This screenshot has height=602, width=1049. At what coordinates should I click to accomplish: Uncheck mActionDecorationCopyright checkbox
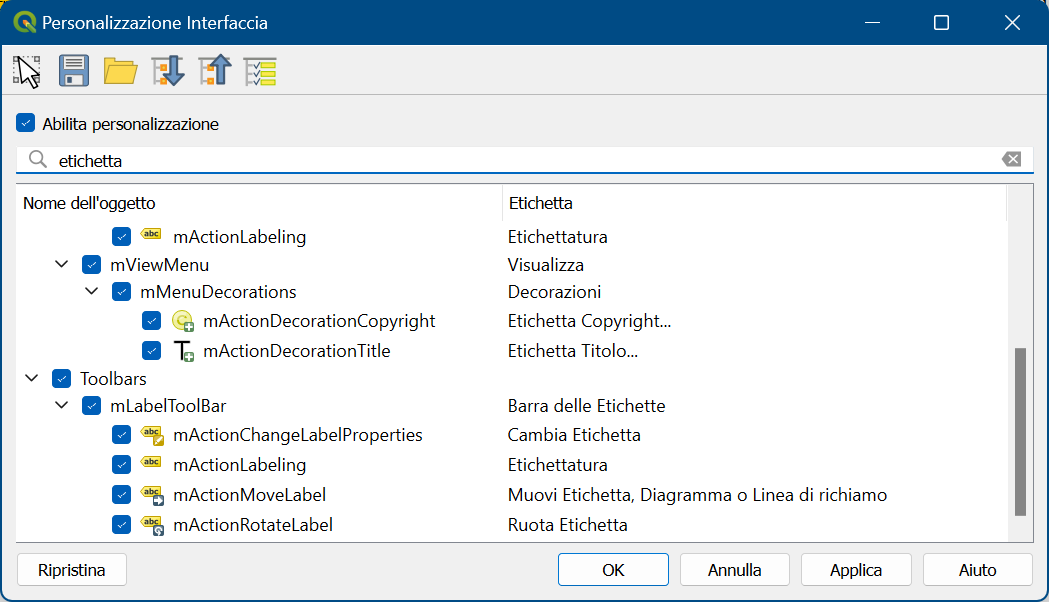tap(151, 321)
